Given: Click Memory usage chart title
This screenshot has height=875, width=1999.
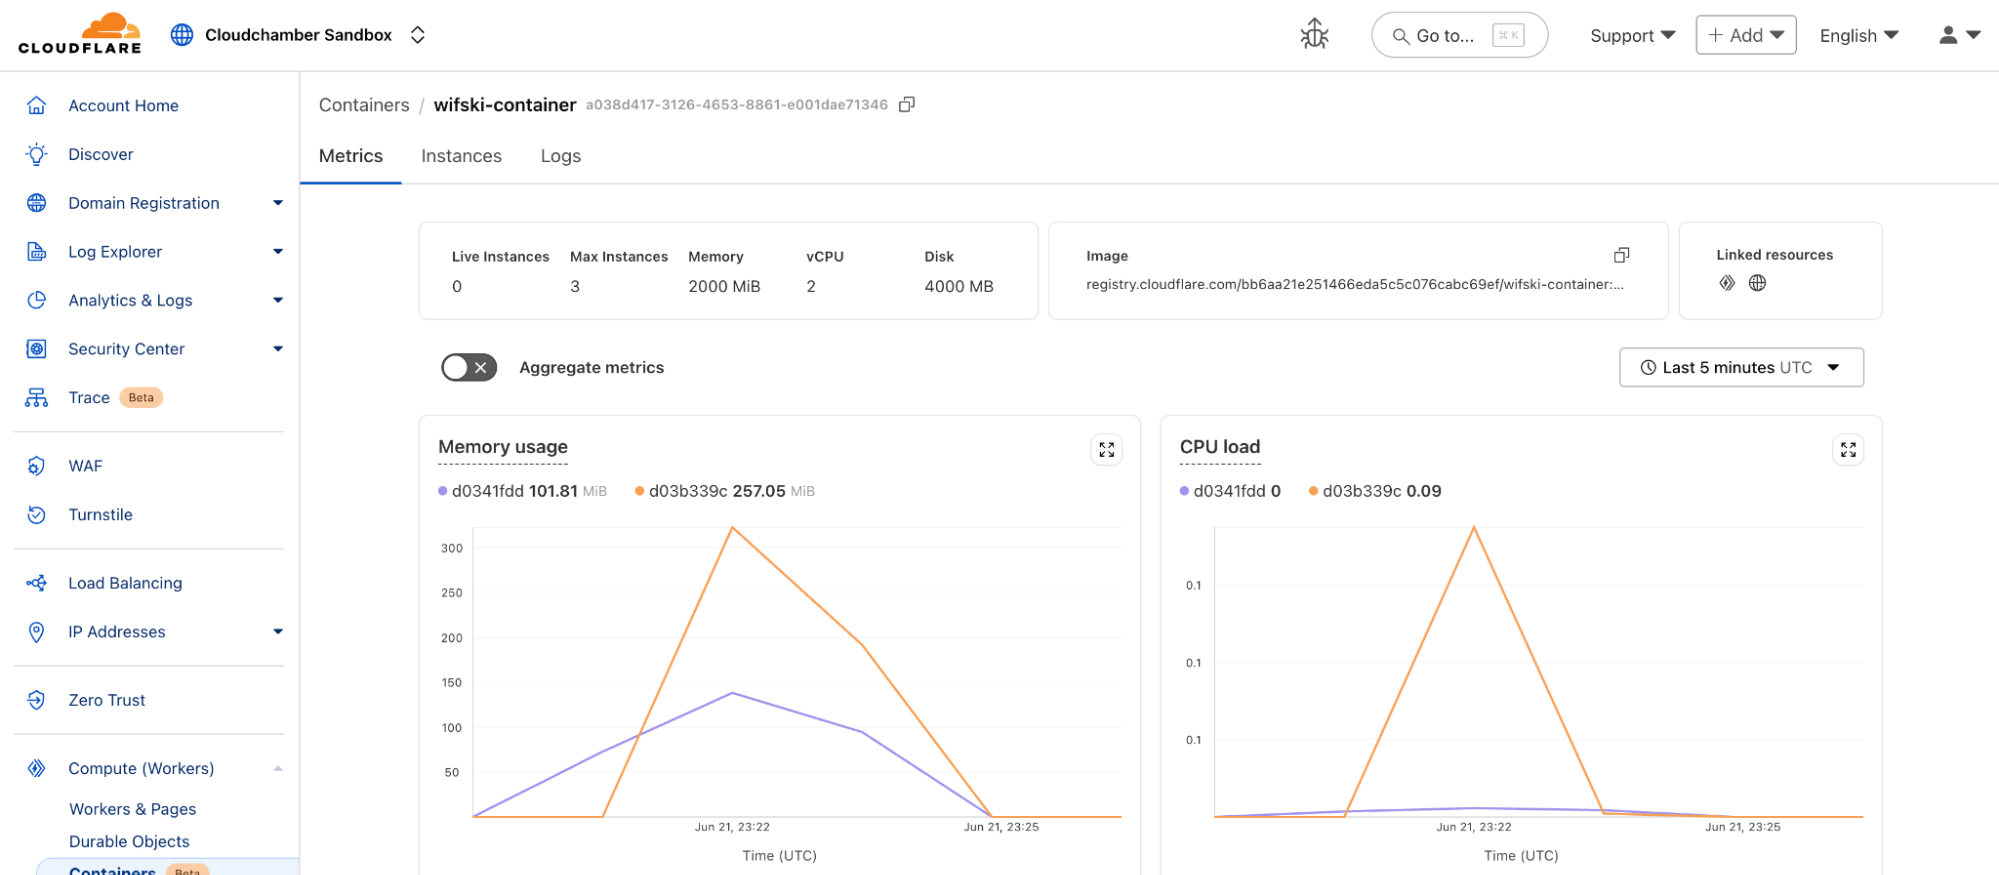Looking at the screenshot, I should [x=503, y=447].
